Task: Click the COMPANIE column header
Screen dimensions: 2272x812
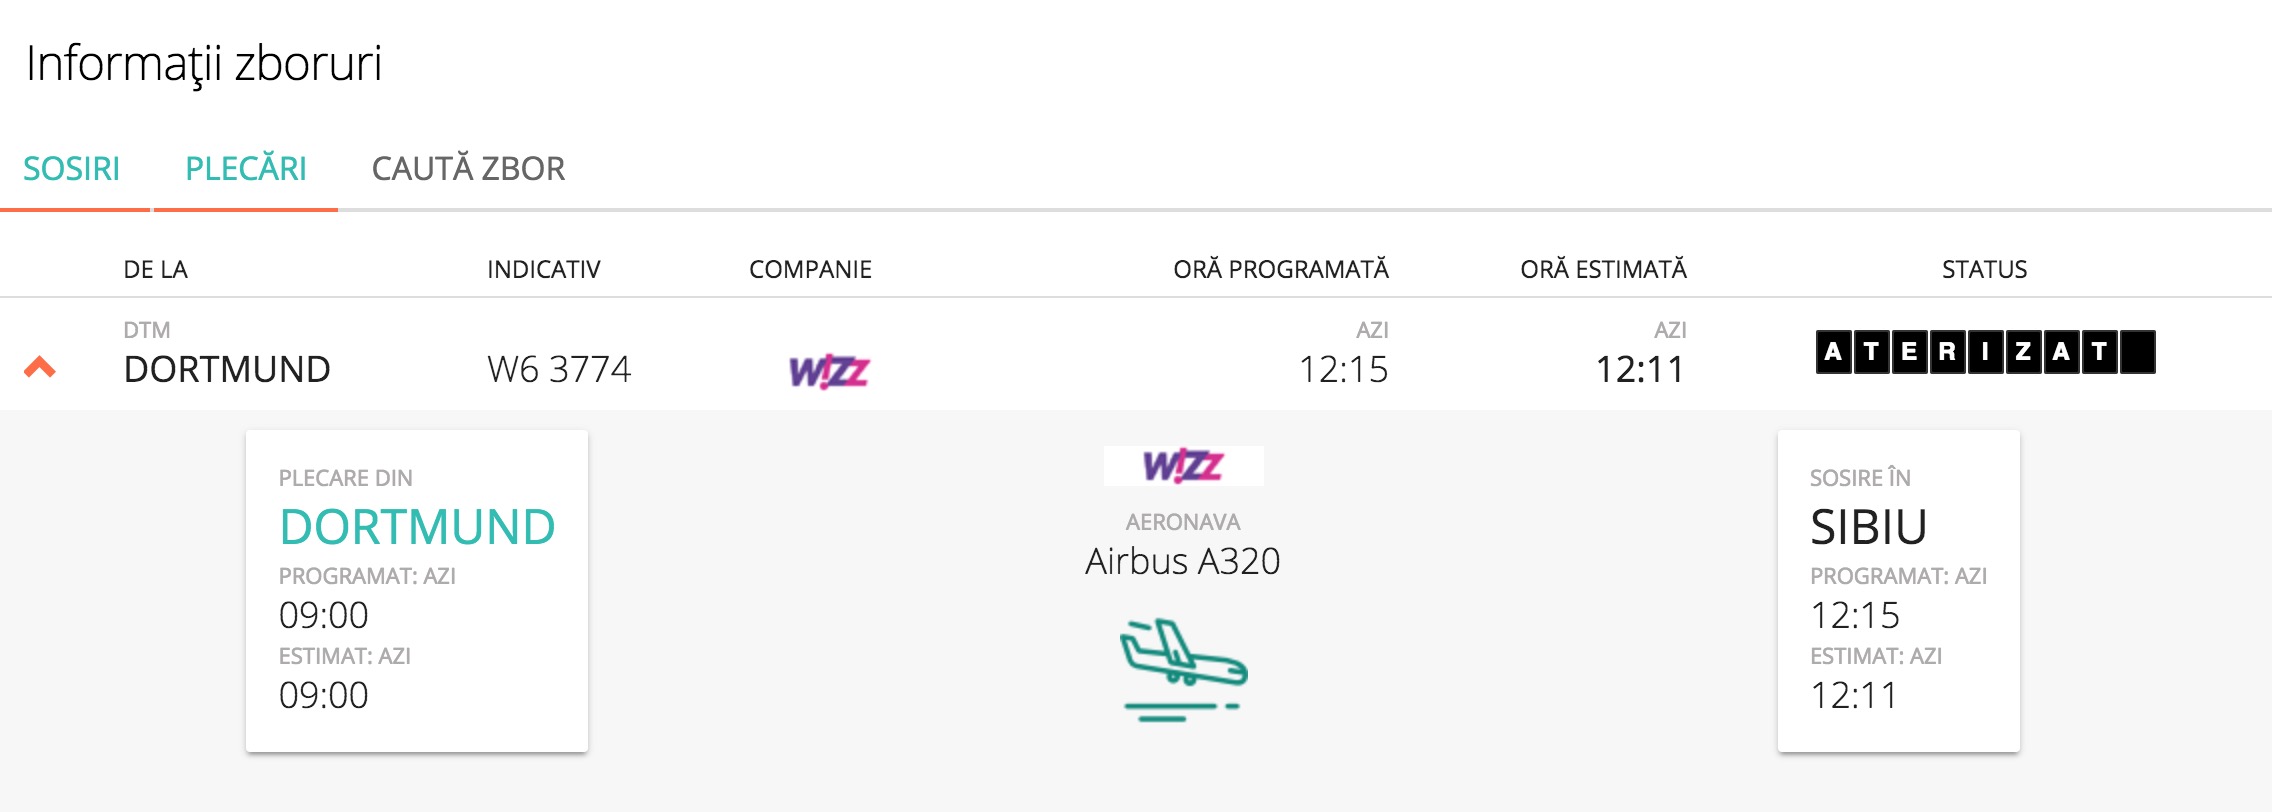Action: pos(810,269)
